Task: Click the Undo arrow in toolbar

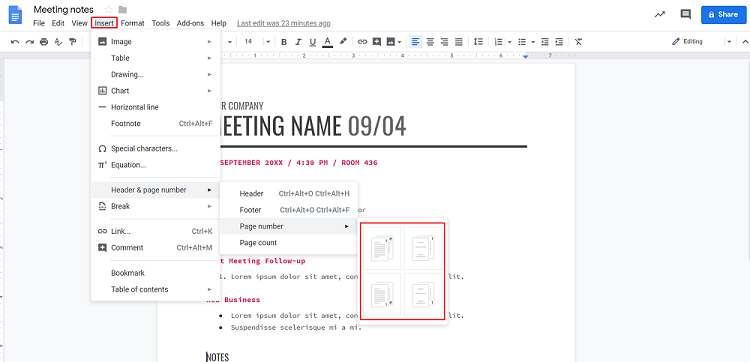Action: (x=15, y=42)
